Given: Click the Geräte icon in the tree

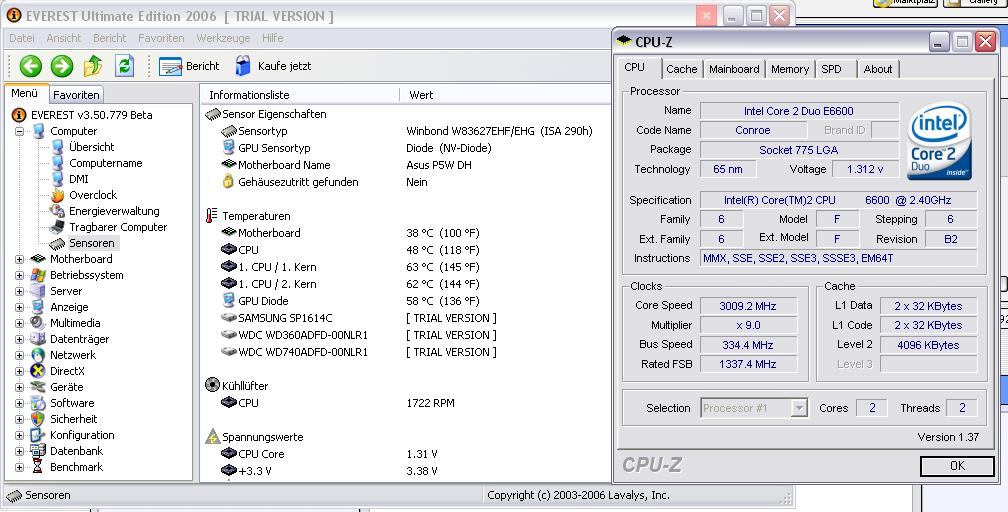Looking at the screenshot, I should [39, 387].
